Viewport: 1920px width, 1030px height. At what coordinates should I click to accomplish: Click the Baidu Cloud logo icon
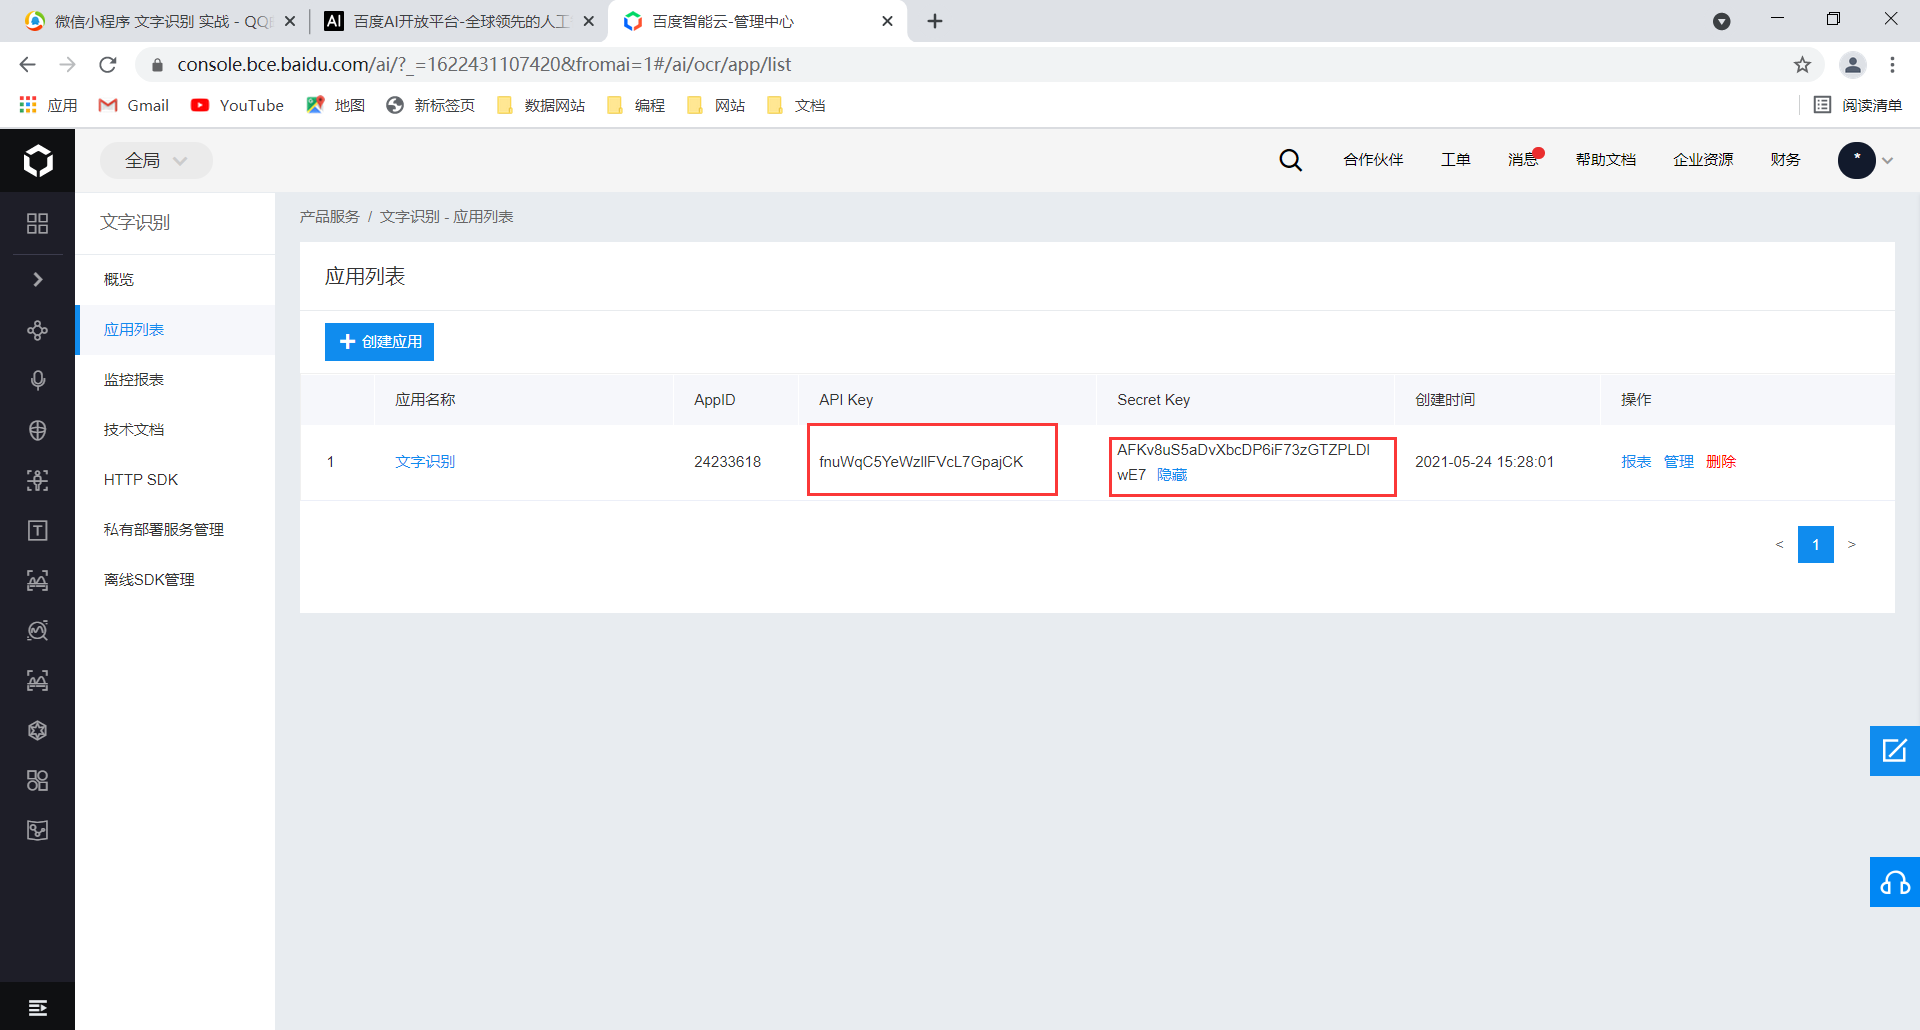38,160
